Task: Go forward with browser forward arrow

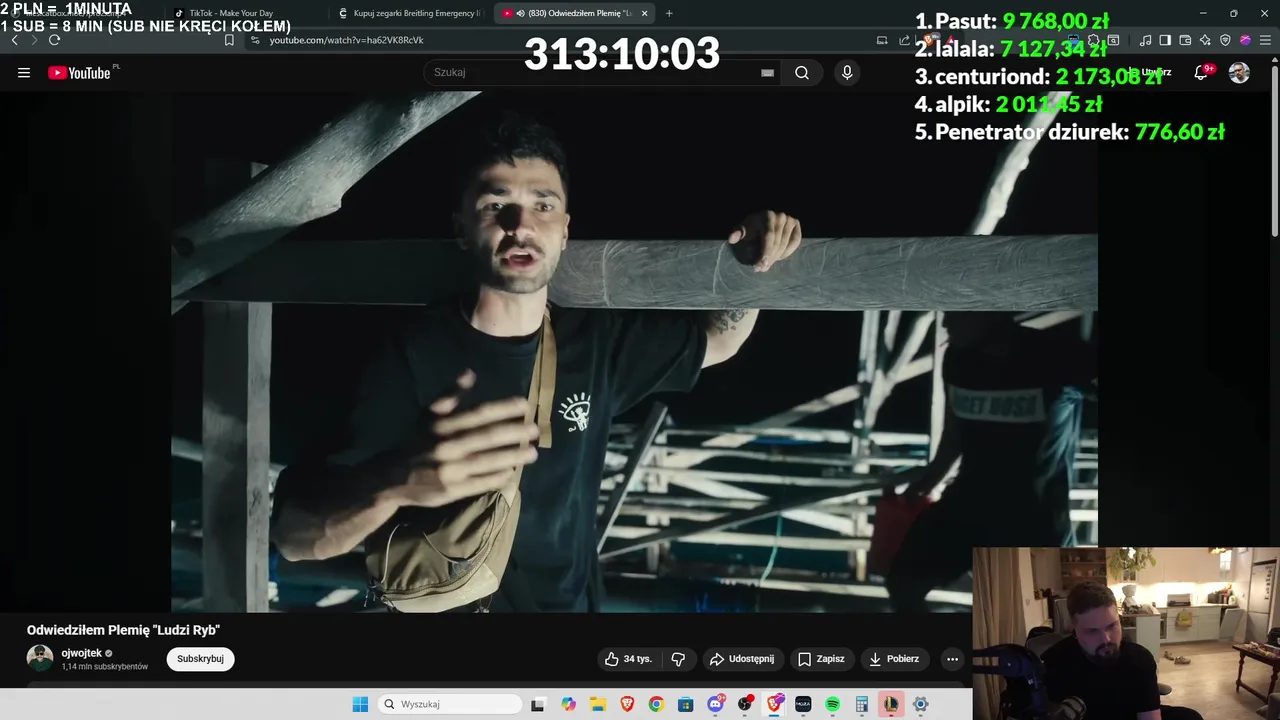Action: (34, 40)
